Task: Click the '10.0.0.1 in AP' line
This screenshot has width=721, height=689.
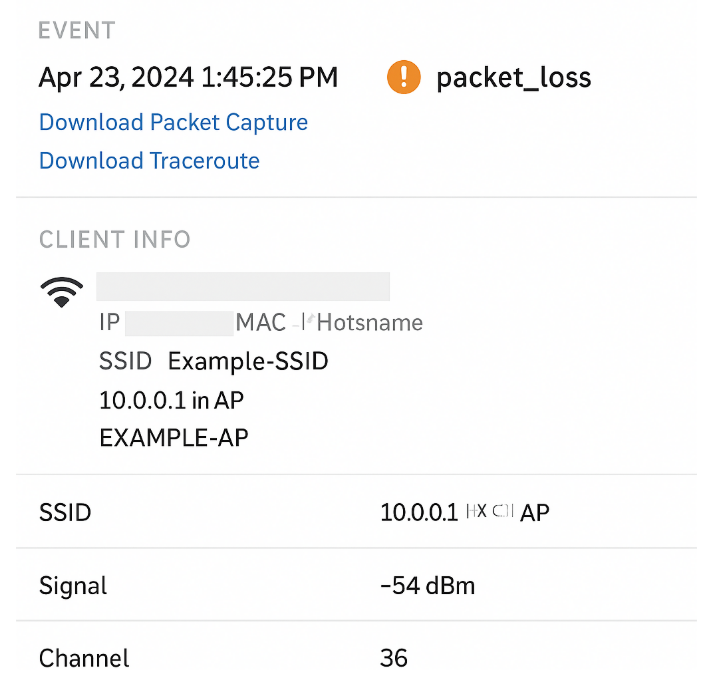Action: 171,400
